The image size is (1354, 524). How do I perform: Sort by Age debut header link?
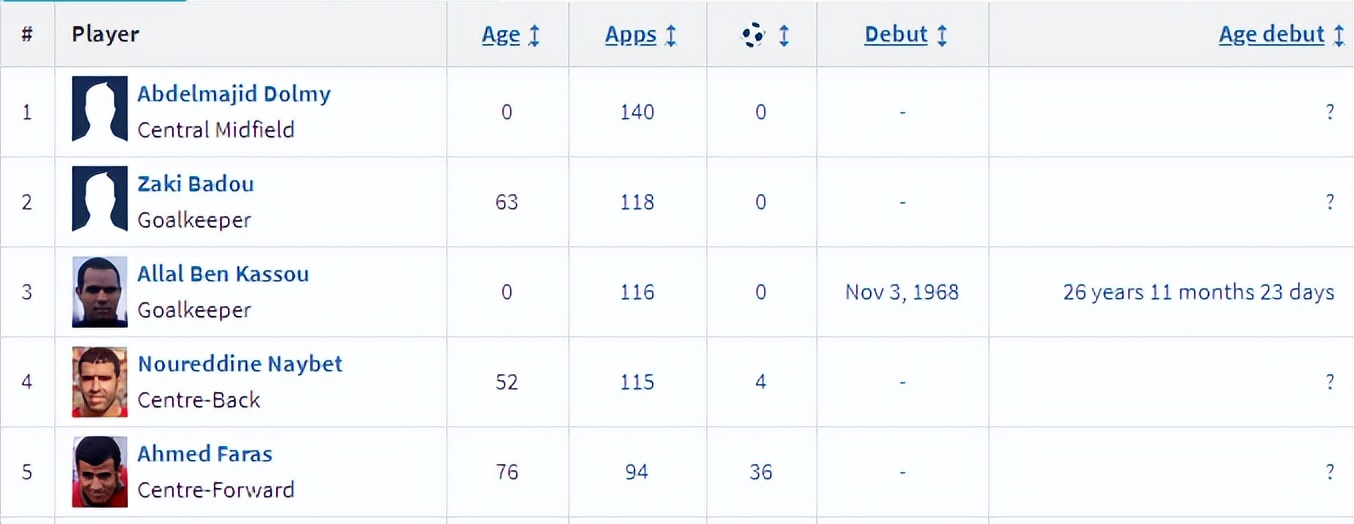click(1271, 35)
